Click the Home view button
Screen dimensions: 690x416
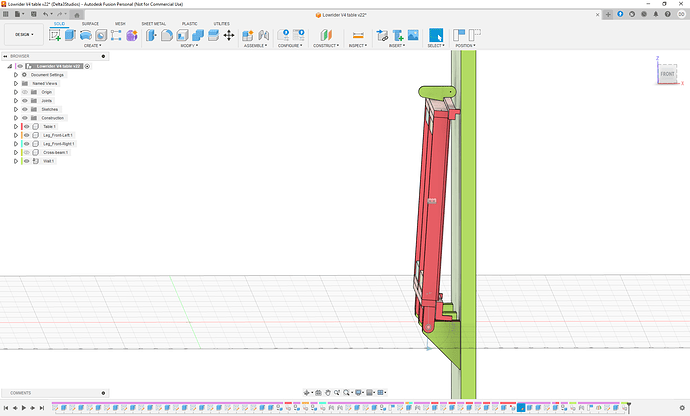77,15
